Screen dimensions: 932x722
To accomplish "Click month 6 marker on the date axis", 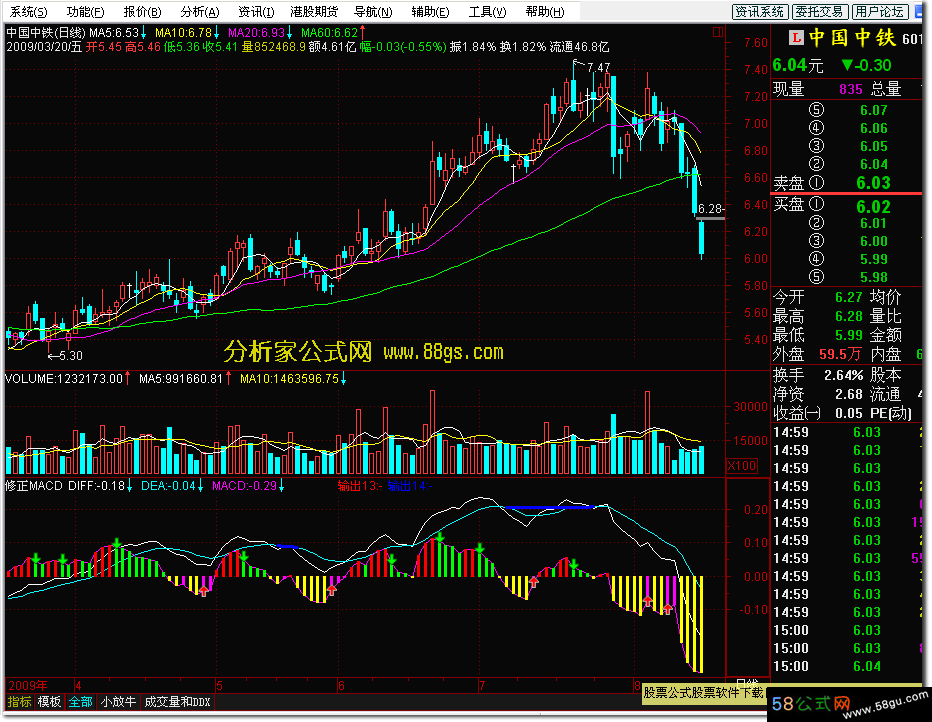I will click(341, 685).
